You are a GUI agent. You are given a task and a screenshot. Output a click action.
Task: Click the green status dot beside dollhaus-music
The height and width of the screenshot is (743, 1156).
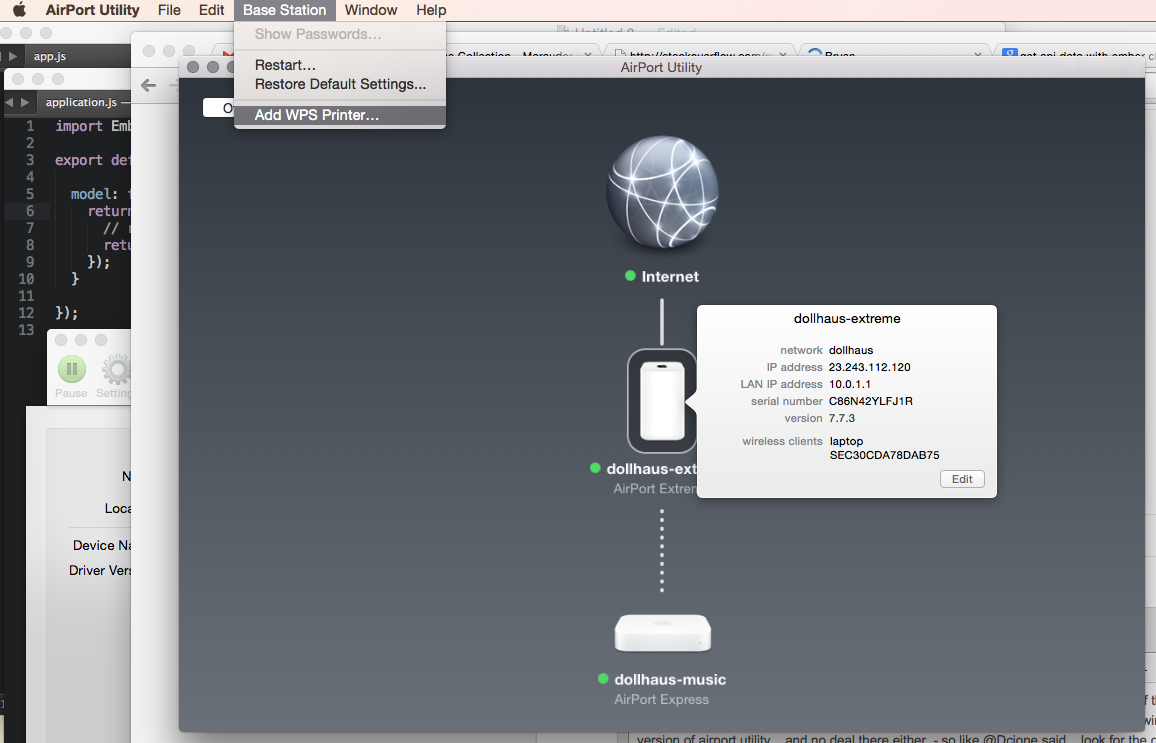click(603, 679)
